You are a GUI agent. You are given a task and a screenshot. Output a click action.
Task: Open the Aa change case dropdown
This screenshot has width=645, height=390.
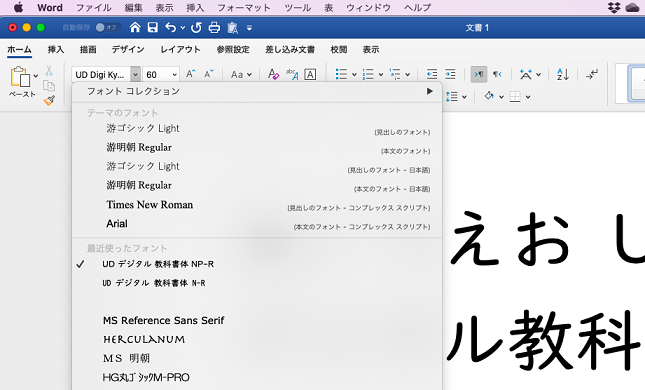click(x=241, y=74)
